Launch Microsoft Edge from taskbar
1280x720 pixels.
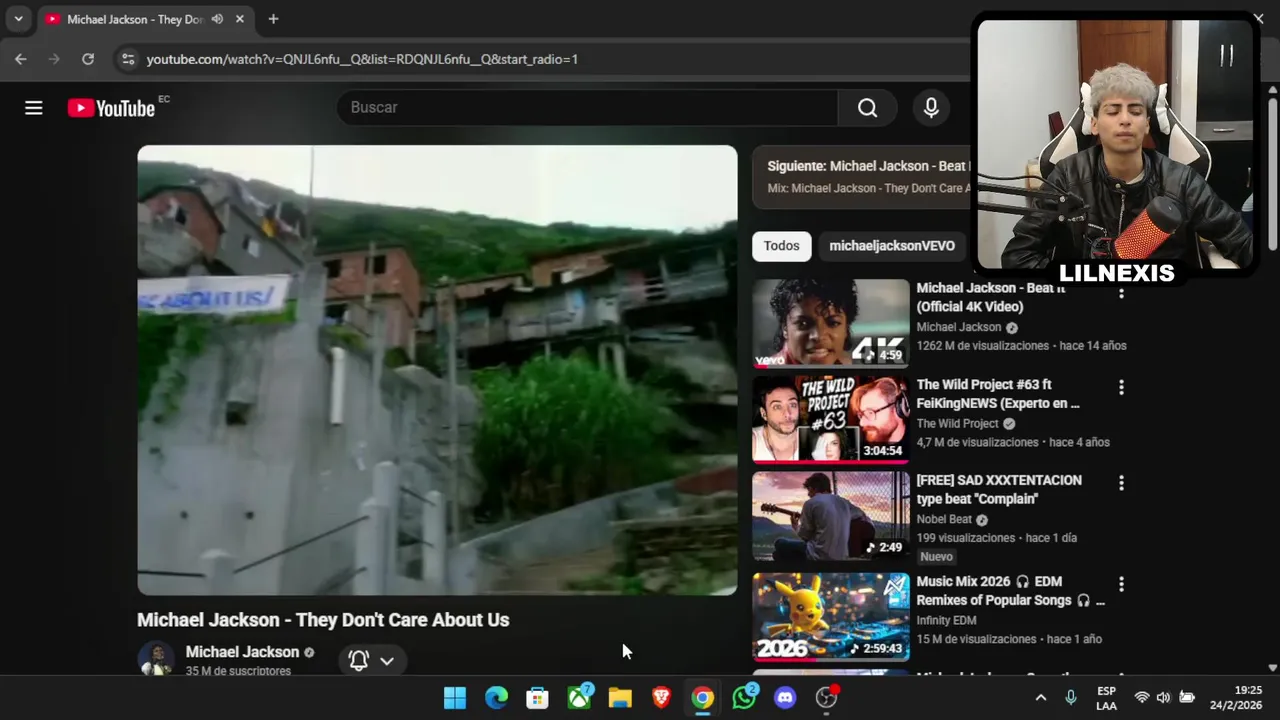pos(496,698)
